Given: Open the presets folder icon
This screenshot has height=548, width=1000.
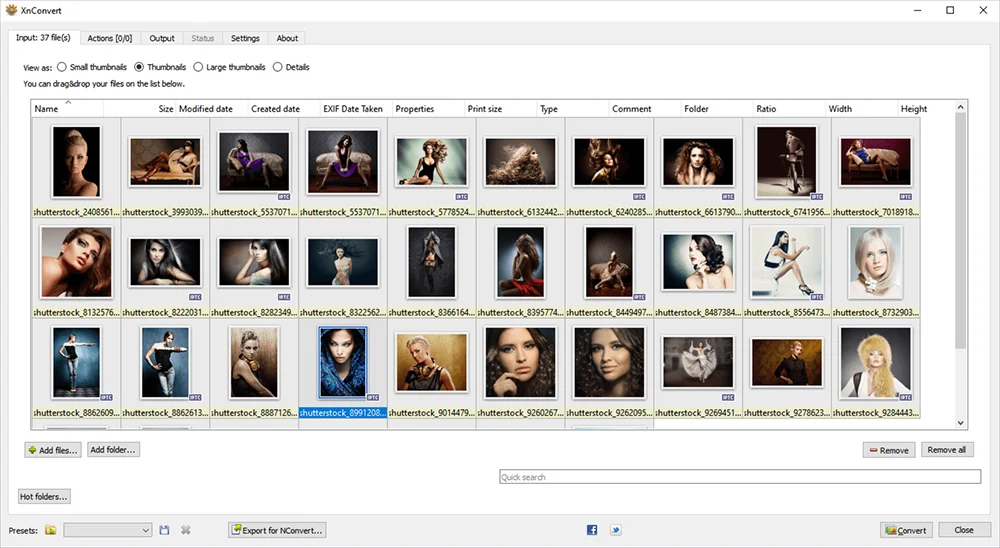Looking at the screenshot, I should point(50,530).
